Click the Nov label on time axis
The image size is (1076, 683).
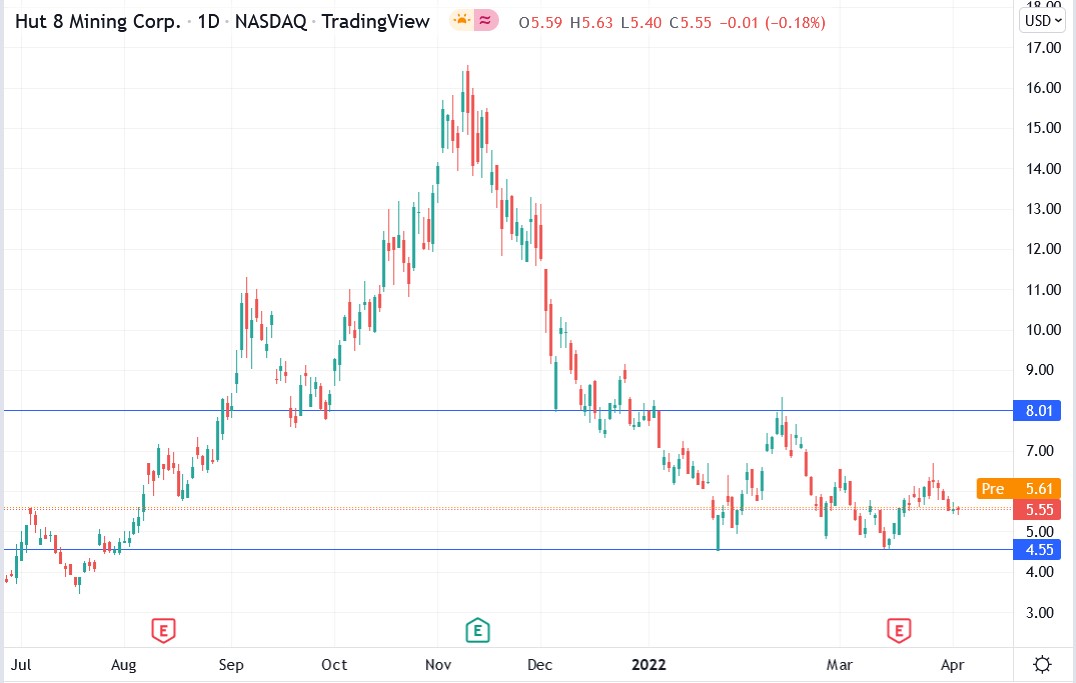pos(438,664)
